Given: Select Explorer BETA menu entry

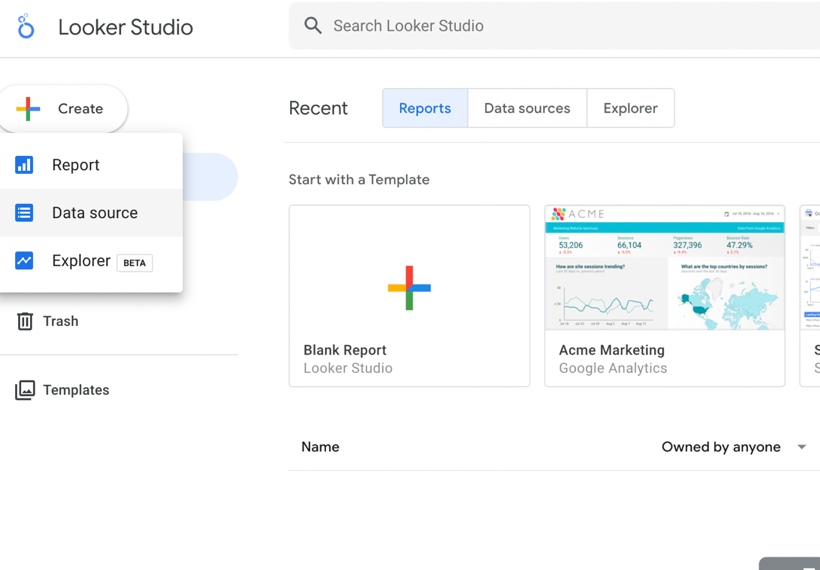Looking at the screenshot, I should (x=82, y=261).
